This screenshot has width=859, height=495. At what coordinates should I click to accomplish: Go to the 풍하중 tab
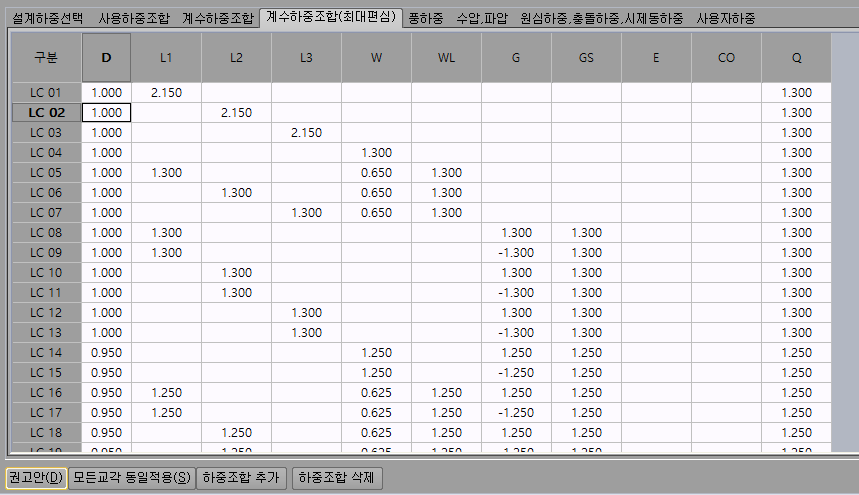[426, 18]
